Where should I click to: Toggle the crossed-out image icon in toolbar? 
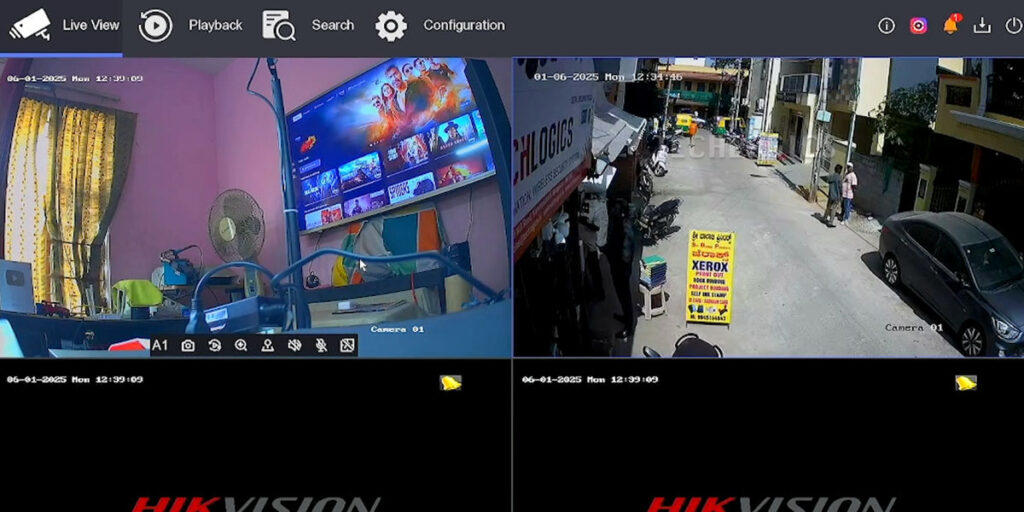[347, 346]
